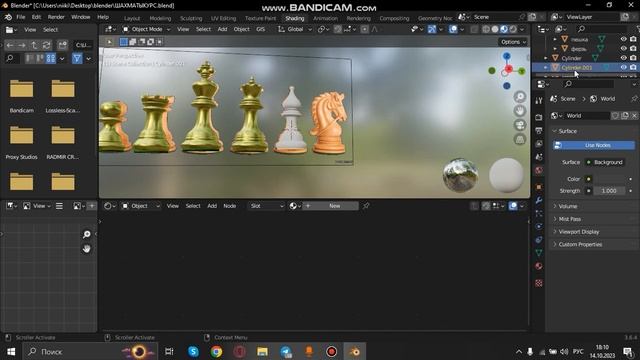Toggle viewport overlays button
Viewport: 640px width, 360px height.
point(453,29)
